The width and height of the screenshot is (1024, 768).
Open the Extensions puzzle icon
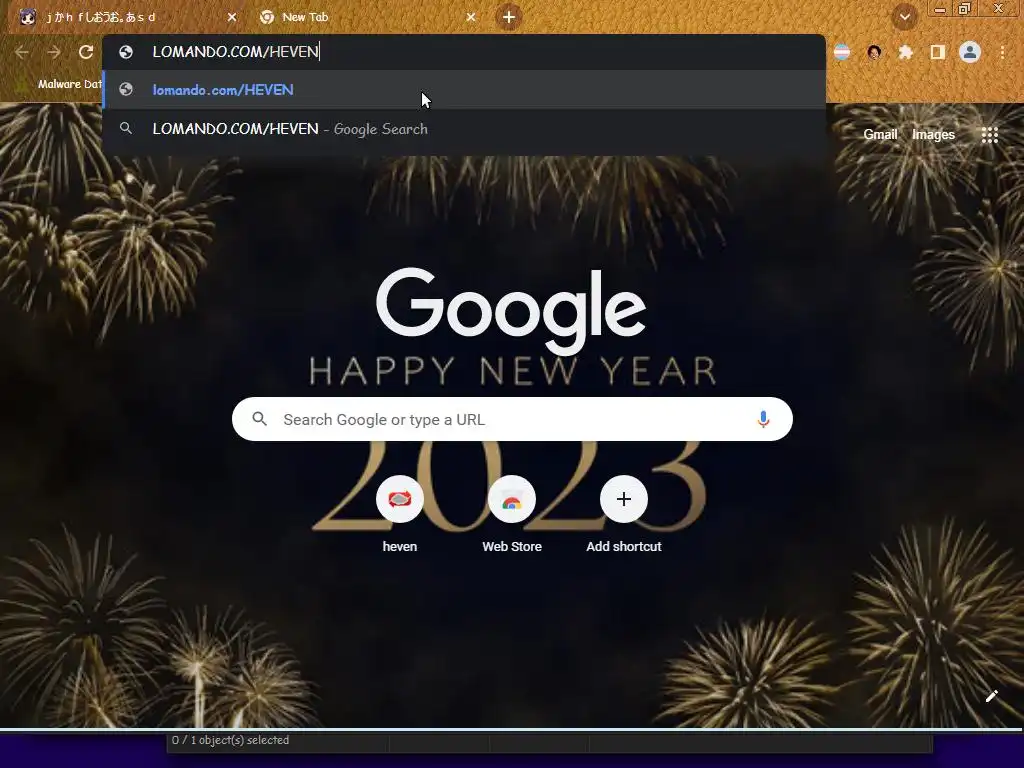pos(906,52)
